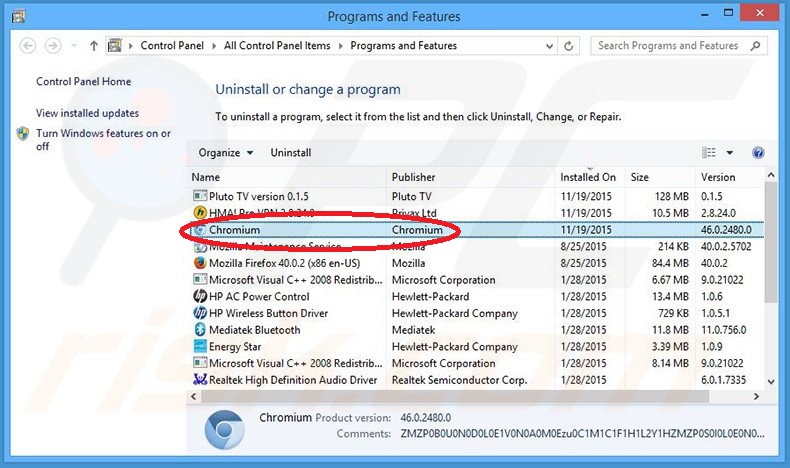Sort by Installed On column header
Viewport: 790px width, 468px height.
click(x=590, y=177)
